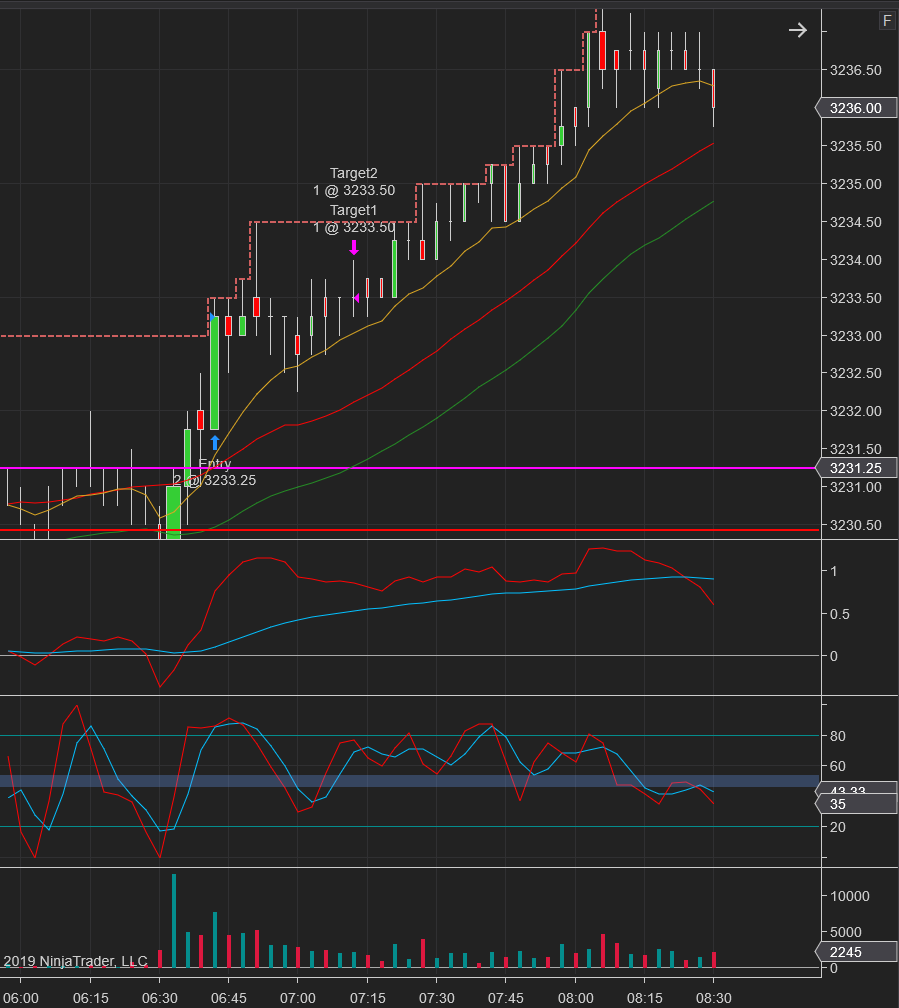Screen dimensions: 899x1008
Task: Click the 20 level label on oscillator axis
Action: (x=838, y=827)
